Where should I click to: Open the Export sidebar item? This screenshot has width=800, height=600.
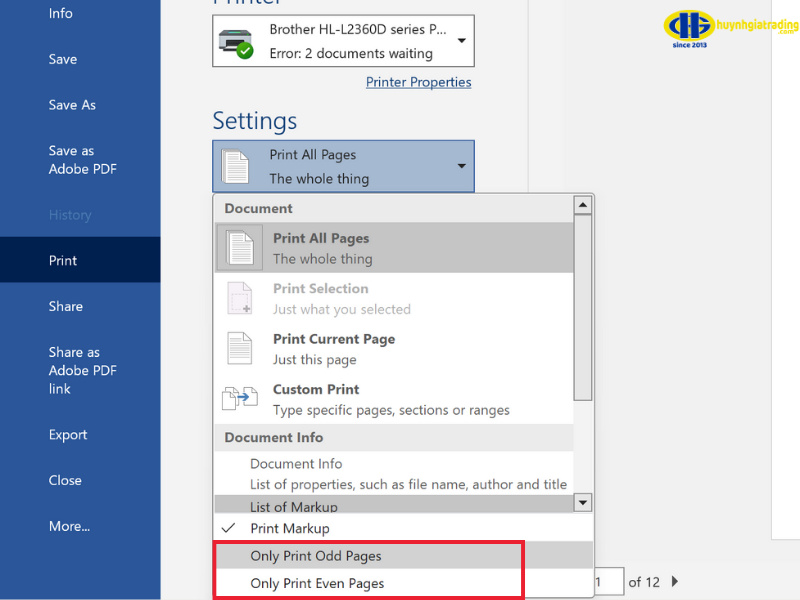coord(68,435)
